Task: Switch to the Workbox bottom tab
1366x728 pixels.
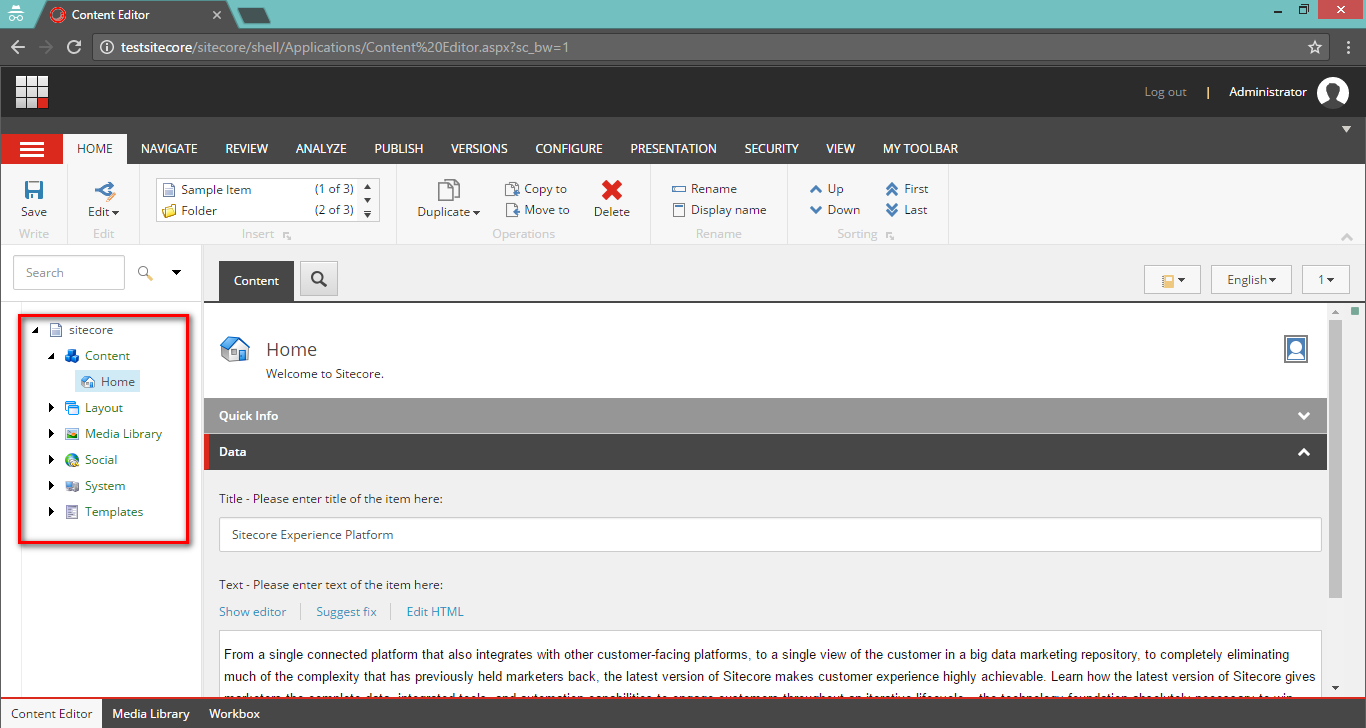Action: [x=234, y=714]
